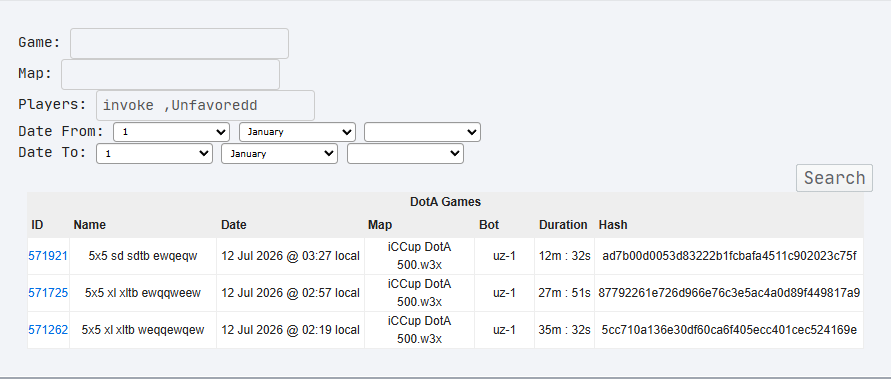Select game name 5x5 xl xltb ewqqweew
This screenshot has width=891, height=379.
click(x=143, y=293)
